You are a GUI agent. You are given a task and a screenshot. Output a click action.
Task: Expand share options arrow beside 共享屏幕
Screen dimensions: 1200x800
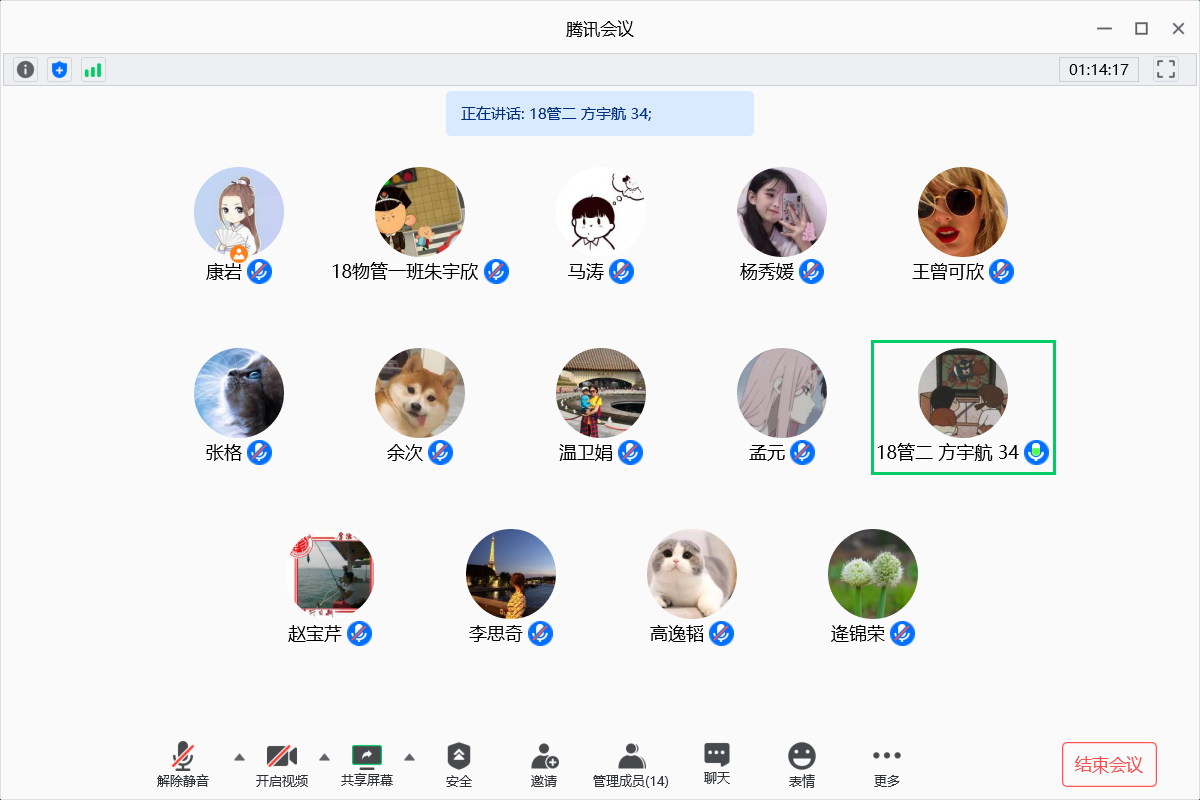409,756
